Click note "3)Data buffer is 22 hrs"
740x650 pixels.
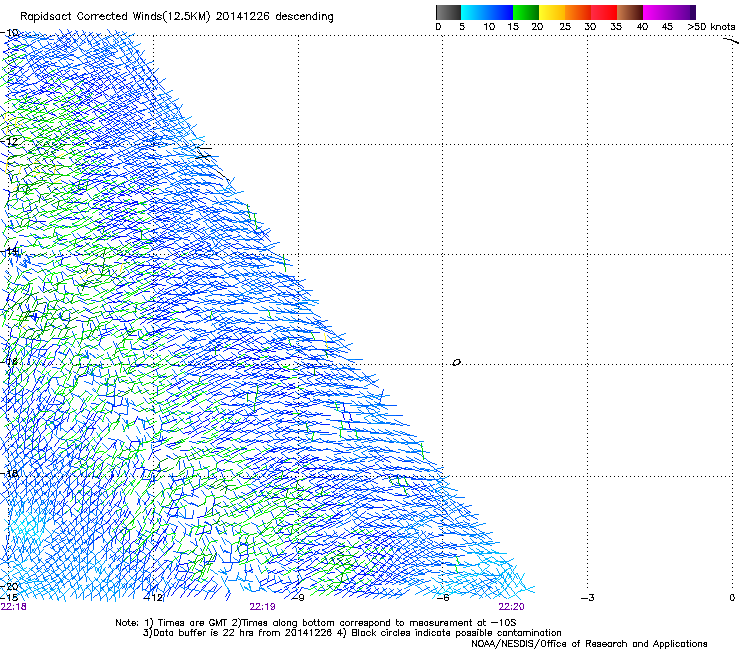[199, 633]
